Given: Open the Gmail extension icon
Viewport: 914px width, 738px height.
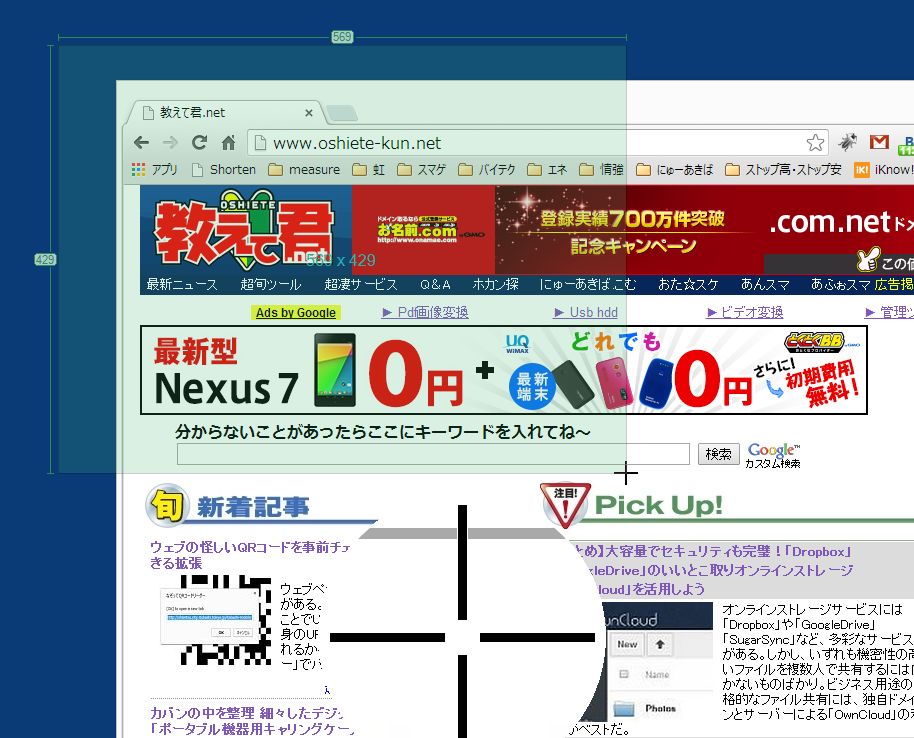Looking at the screenshot, I should pos(879,142).
